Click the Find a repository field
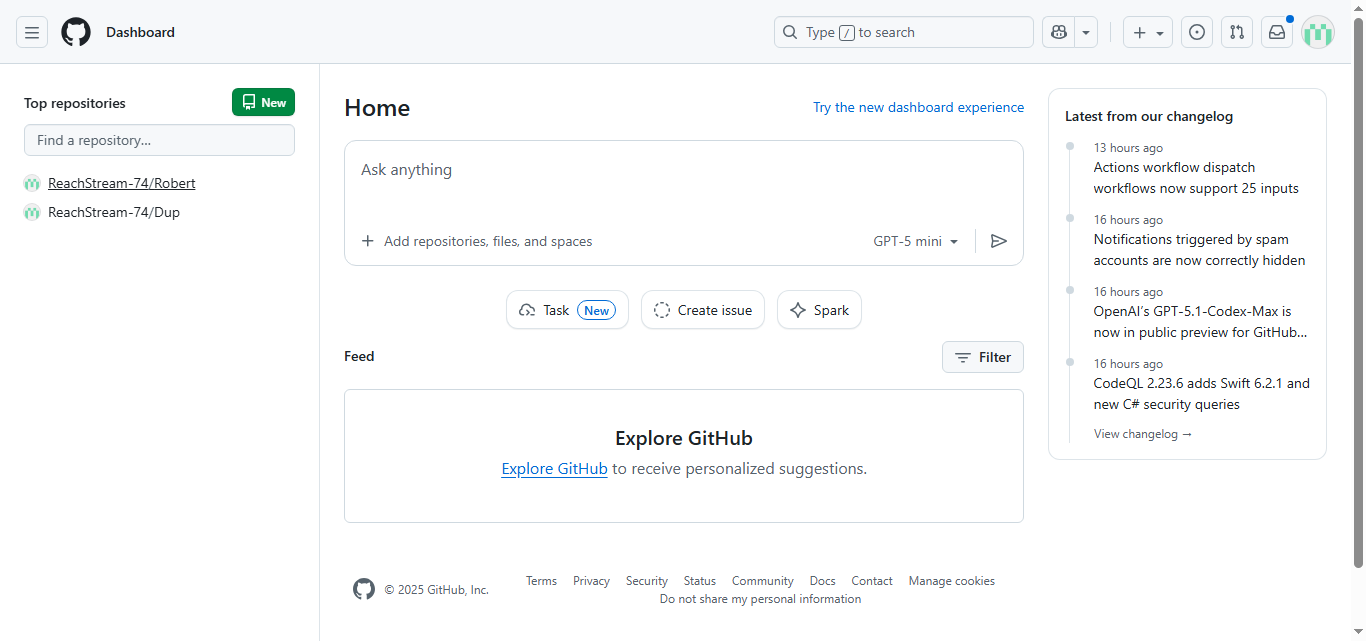This screenshot has height=641, width=1366. pos(159,140)
